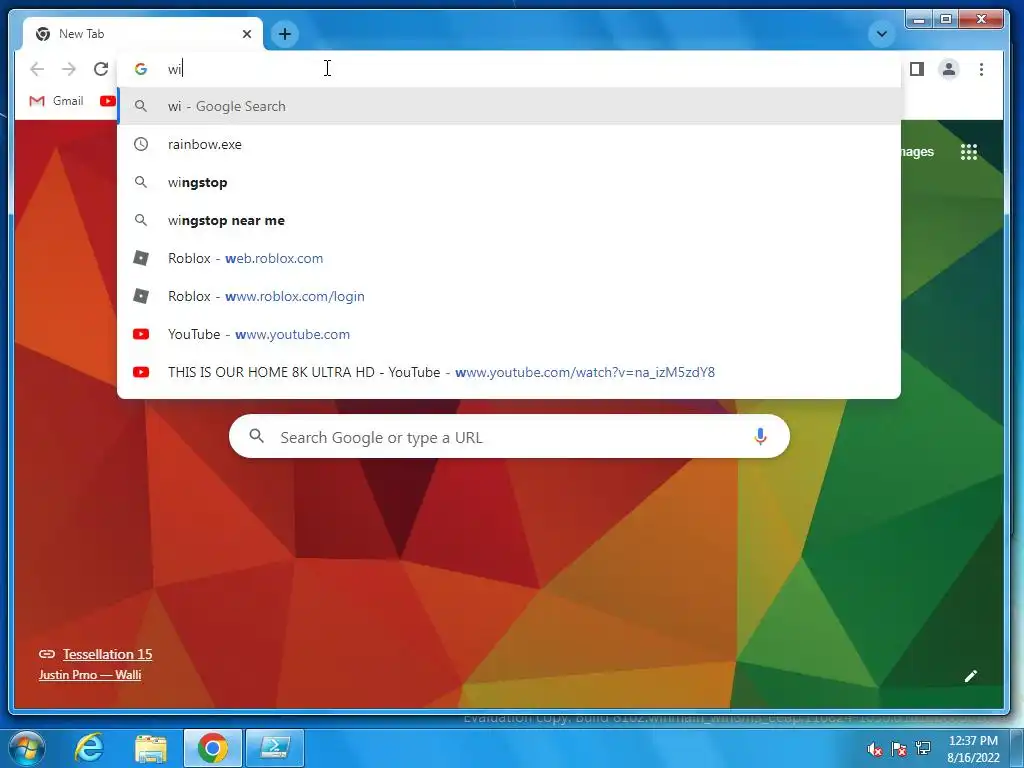
Task: Click the muted volume tray icon
Action: (x=874, y=748)
